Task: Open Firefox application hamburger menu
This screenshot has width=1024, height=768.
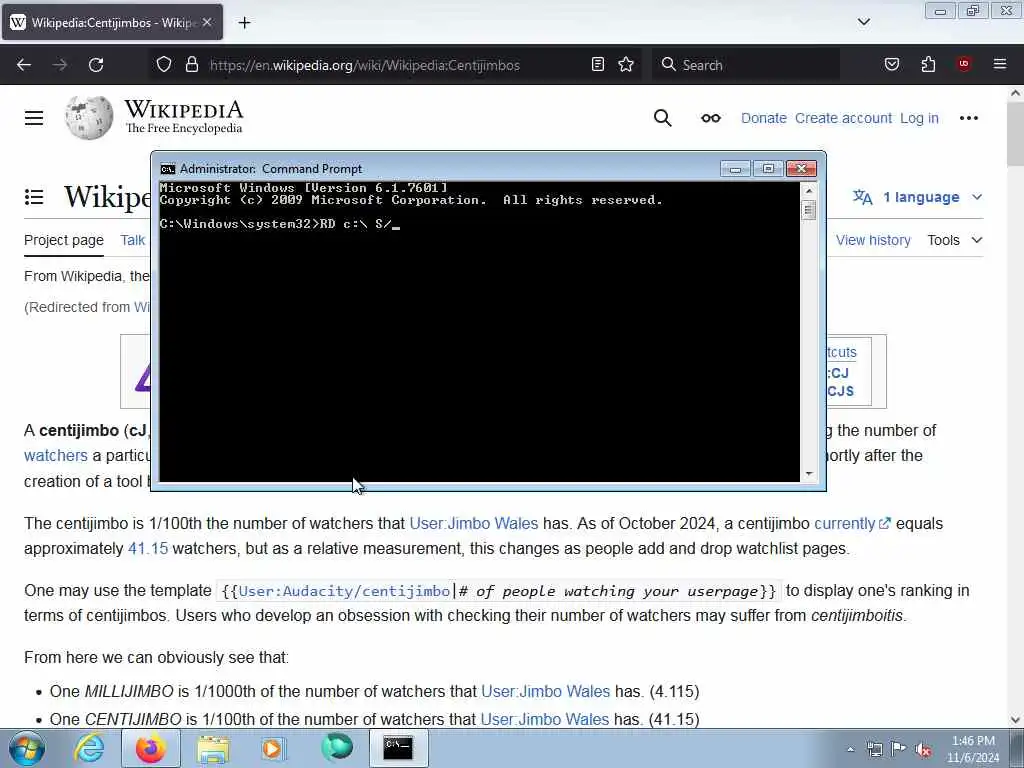Action: (x=1000, y=64)
